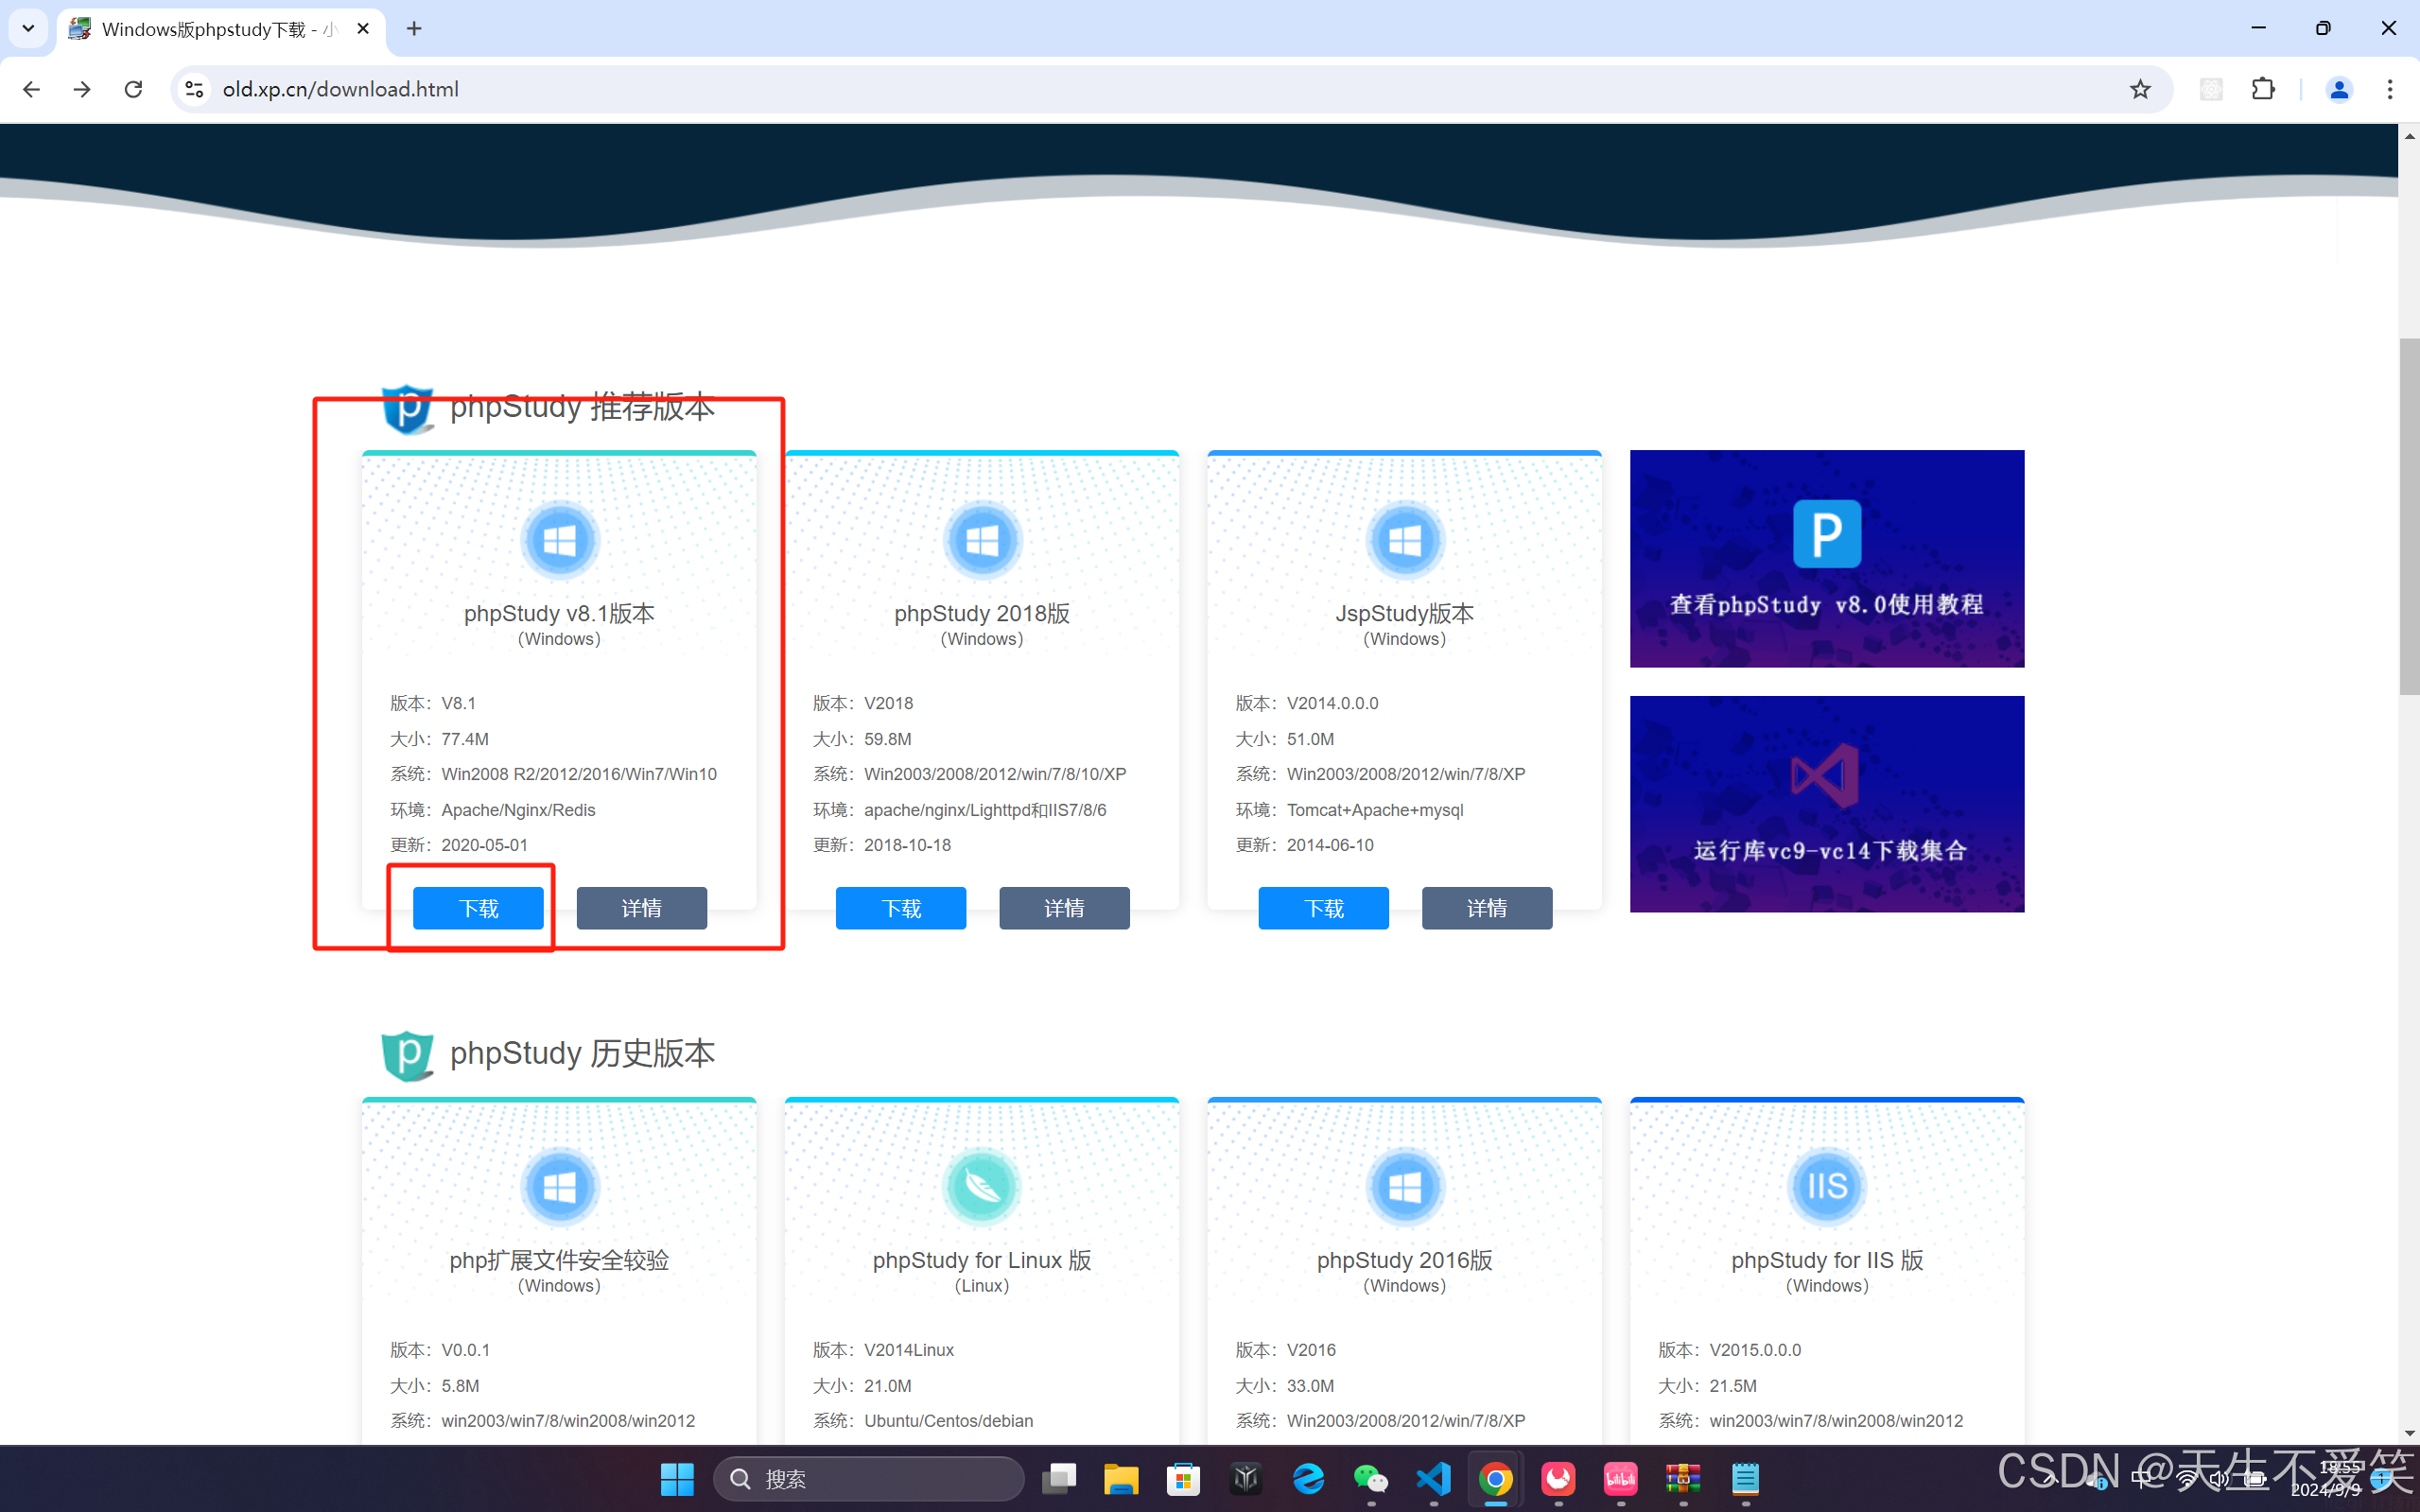Viewport: 2420px width, 1512px height.
Task: Click the 大小: 77.4M line
Action: click(439, 739)
